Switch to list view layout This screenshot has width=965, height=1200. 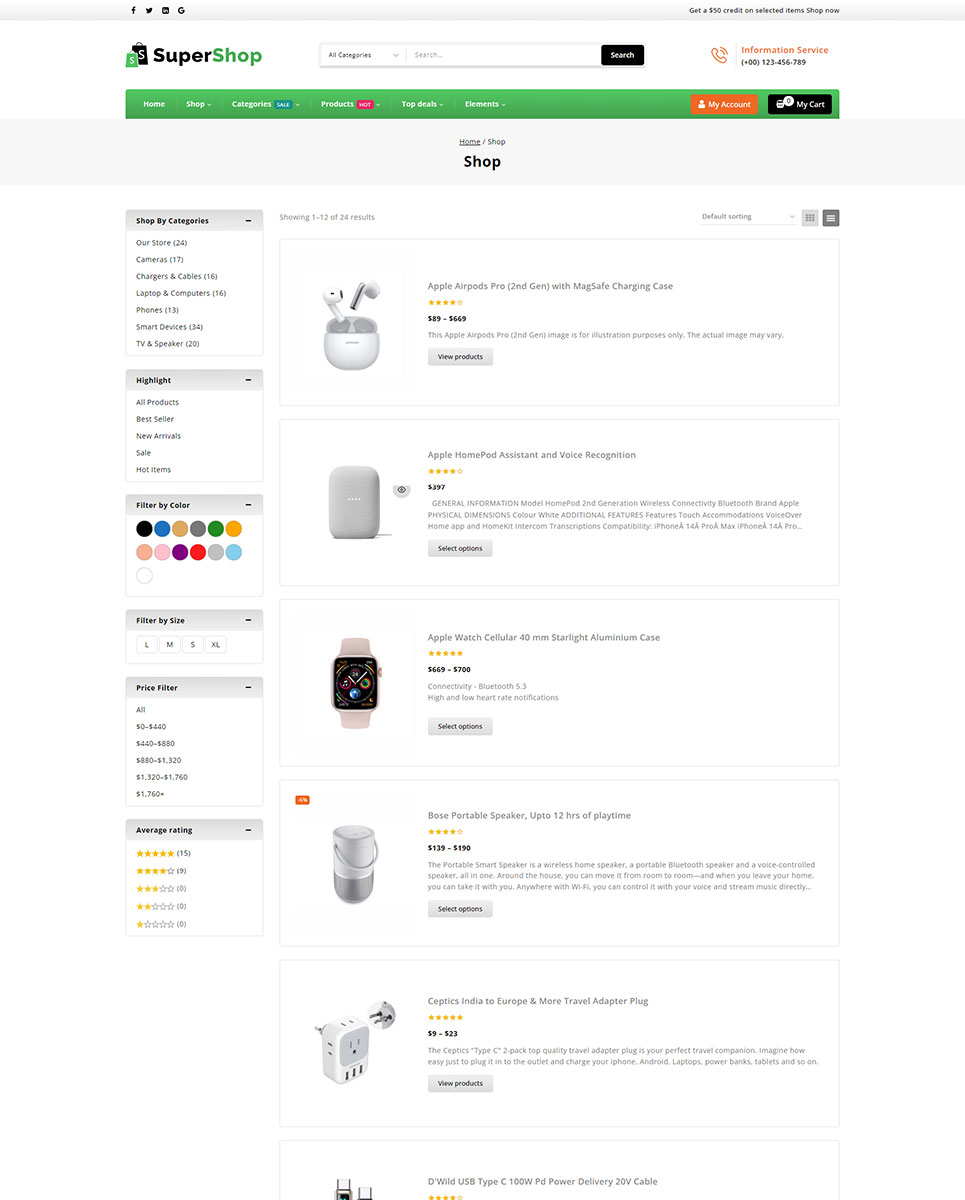tap(831, 217)
